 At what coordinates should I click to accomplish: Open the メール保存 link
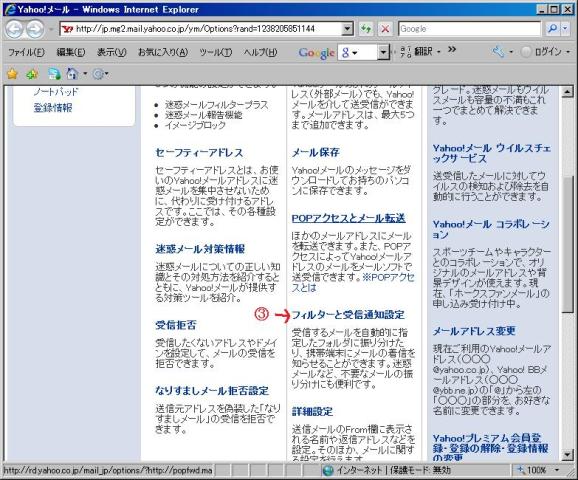(x=316, y=152)
